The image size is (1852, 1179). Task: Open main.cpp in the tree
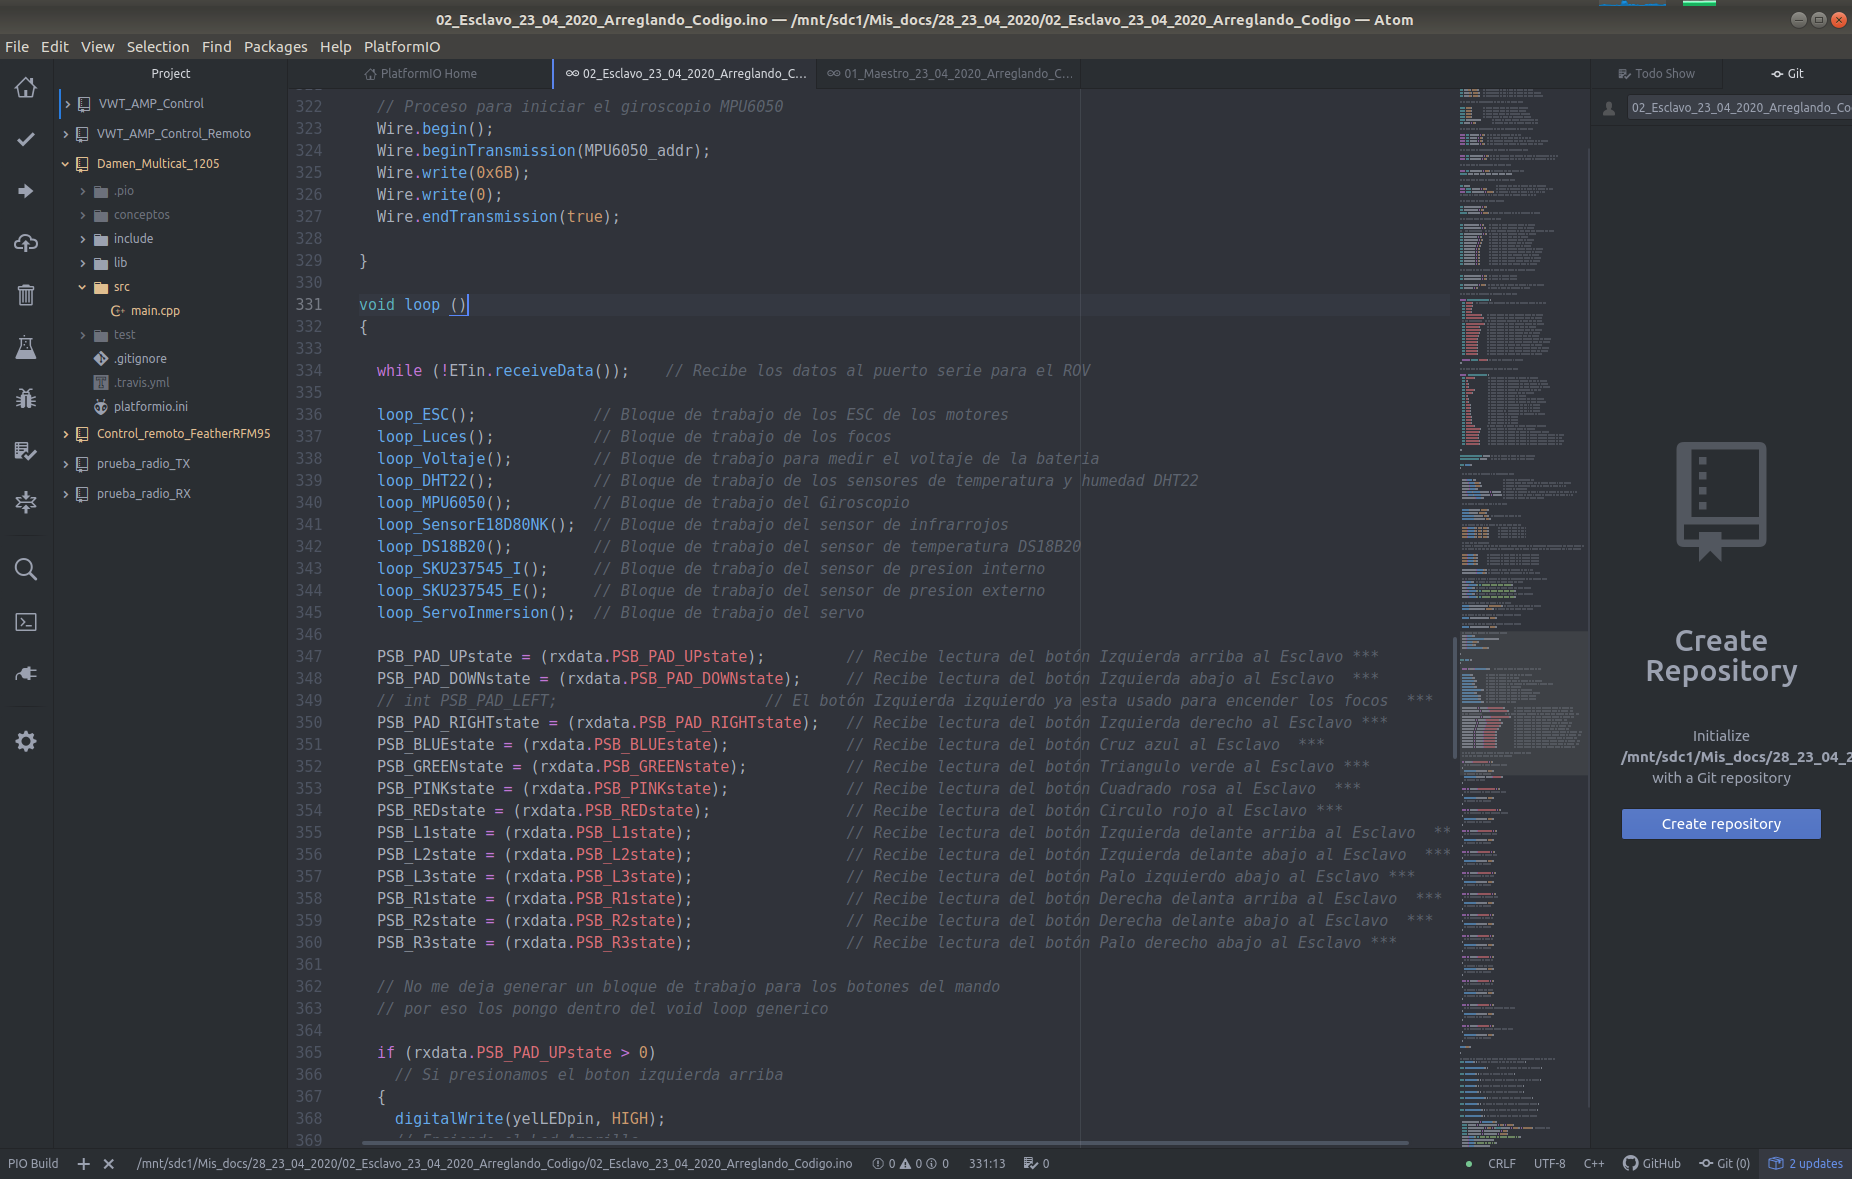click(x=155, y=311)
